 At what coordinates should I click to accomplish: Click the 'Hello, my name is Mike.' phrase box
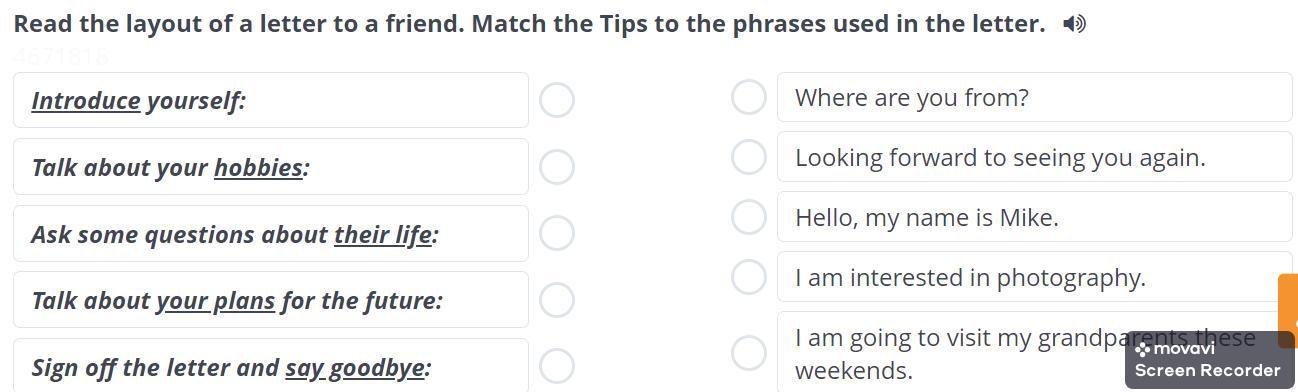coord(1035,217)
